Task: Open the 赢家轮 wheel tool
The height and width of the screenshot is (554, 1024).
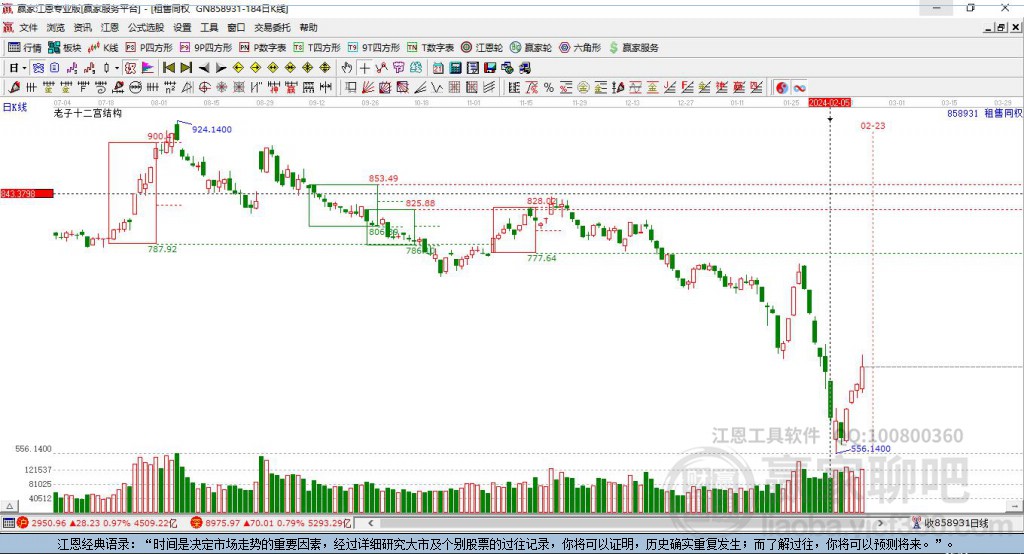Action: pyautogui.click(x=531, y=48)
